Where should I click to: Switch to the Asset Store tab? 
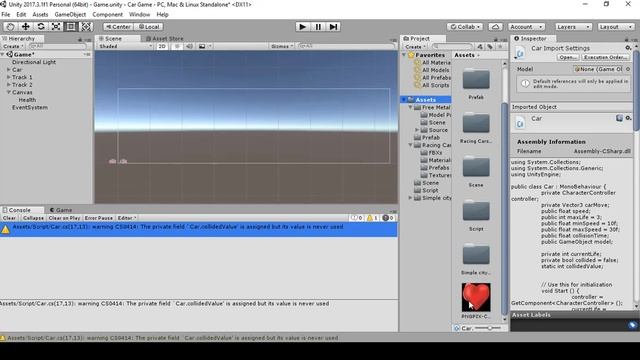(165, 38)
